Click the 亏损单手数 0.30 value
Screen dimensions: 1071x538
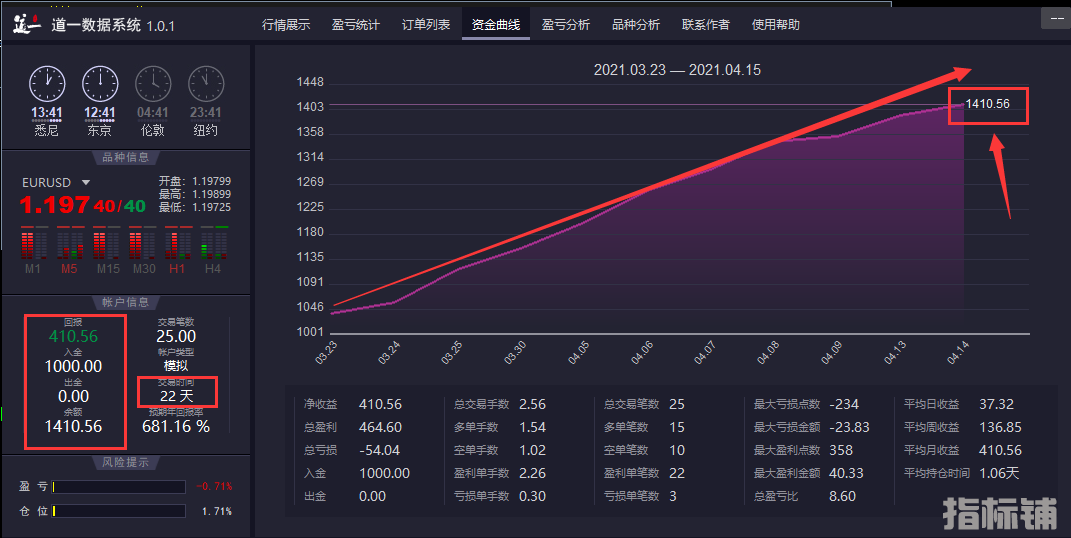pyautogui.click(x=532, y=496)
